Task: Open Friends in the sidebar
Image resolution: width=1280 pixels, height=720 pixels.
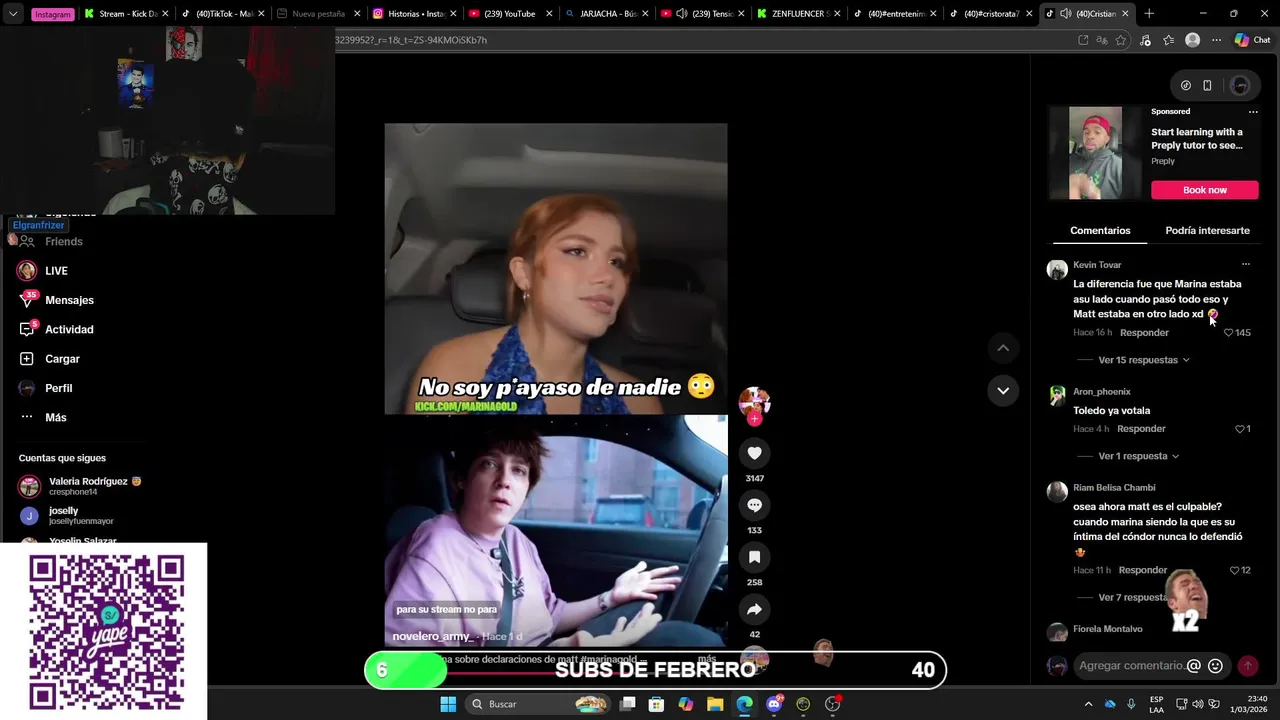Action: (63, 242)
